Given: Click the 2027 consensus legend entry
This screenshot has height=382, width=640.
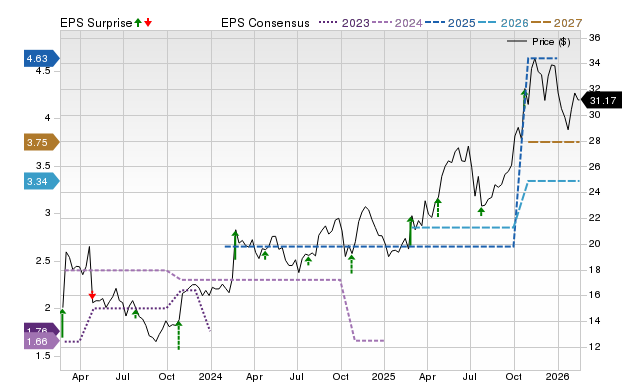Looking at the screenshot, I should coord(556,23).
